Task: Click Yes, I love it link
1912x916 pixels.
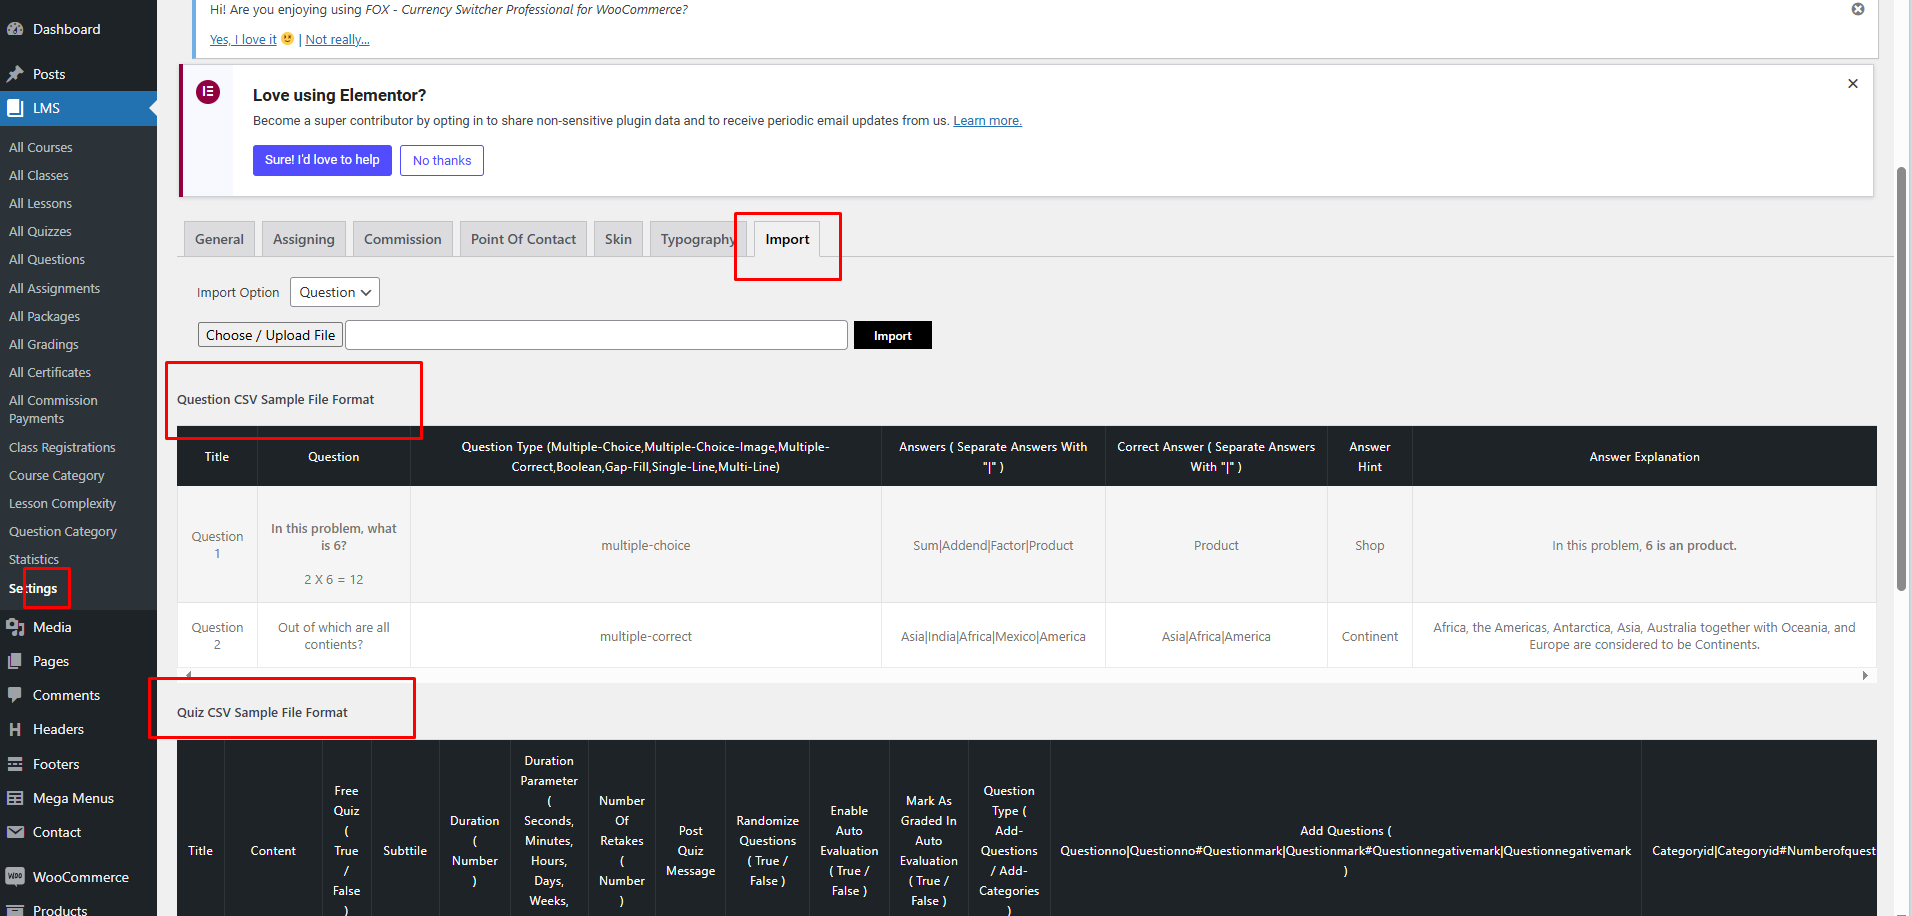Action: point(243,39)
